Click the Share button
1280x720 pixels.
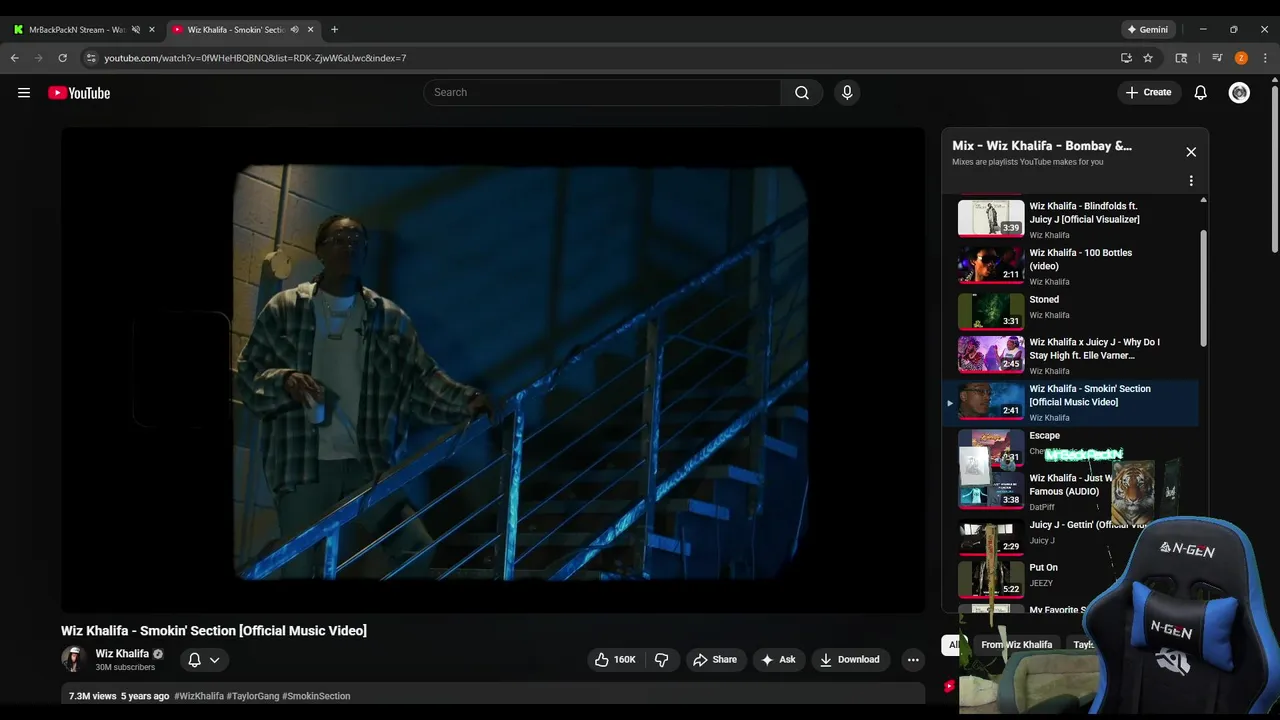click(x=714, y=660)
